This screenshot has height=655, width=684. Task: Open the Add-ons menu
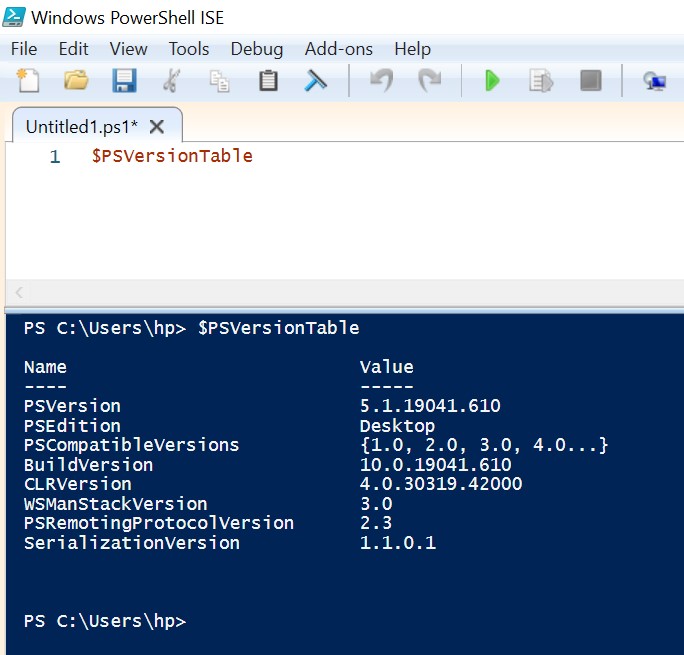(339, 49)
